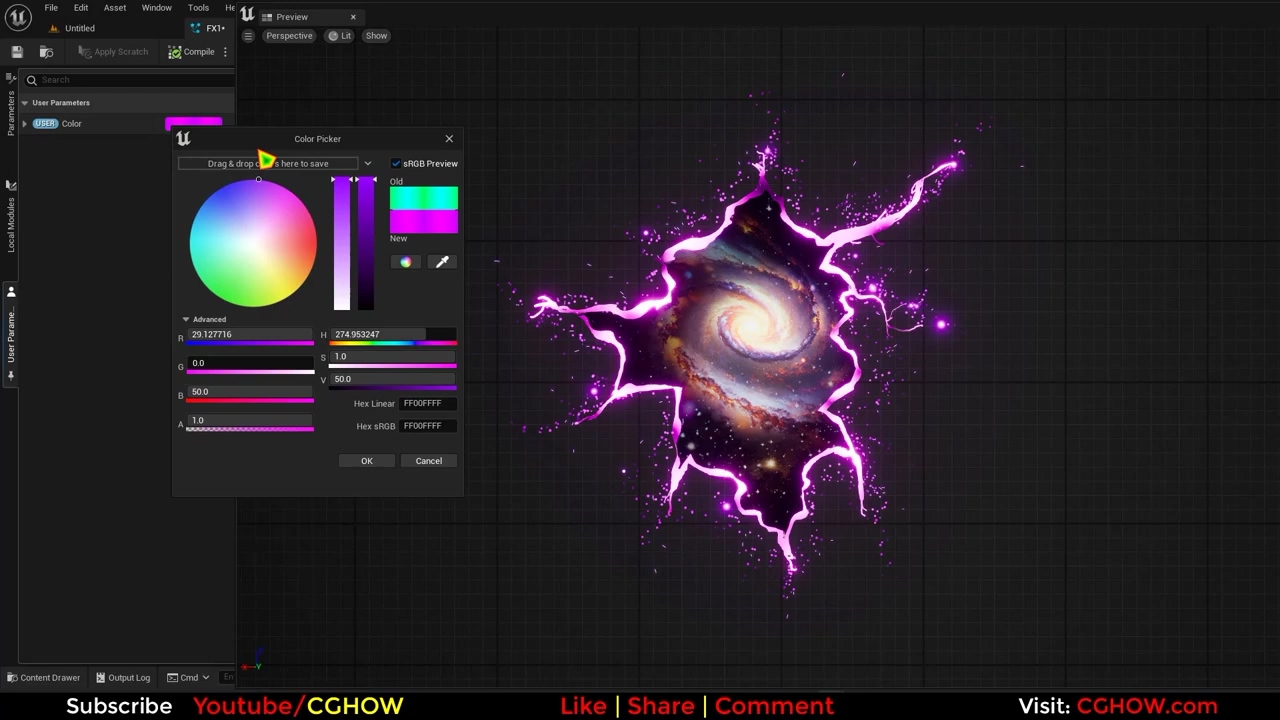
Task: Toggle the Lit view mode button
Action: 339,36
